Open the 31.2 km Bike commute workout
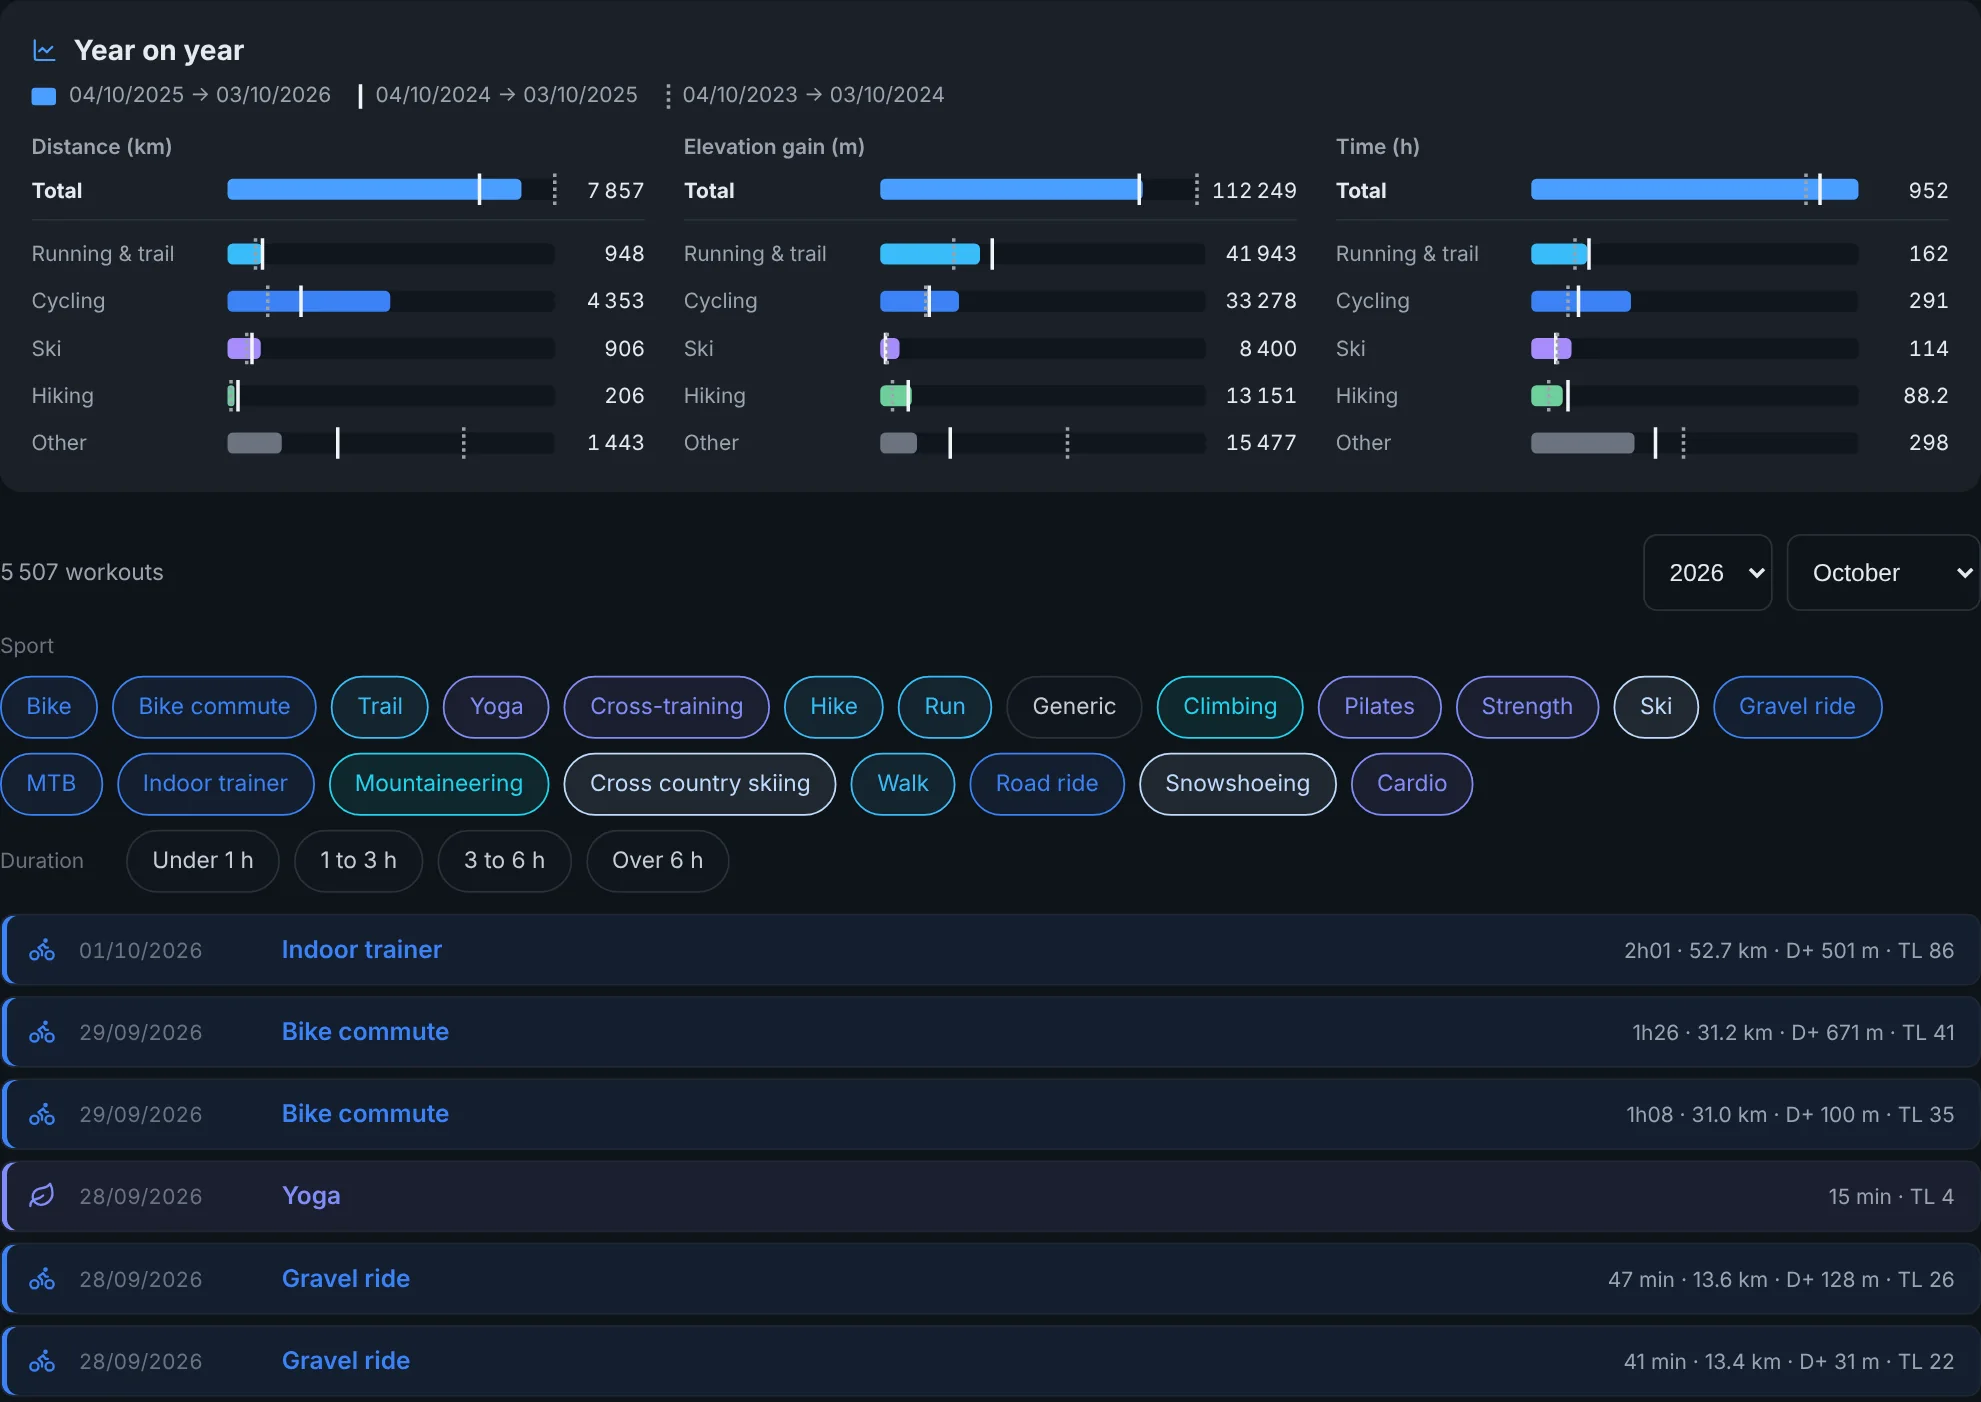Screen dimensions: 1981x1402 (991, 1032)
